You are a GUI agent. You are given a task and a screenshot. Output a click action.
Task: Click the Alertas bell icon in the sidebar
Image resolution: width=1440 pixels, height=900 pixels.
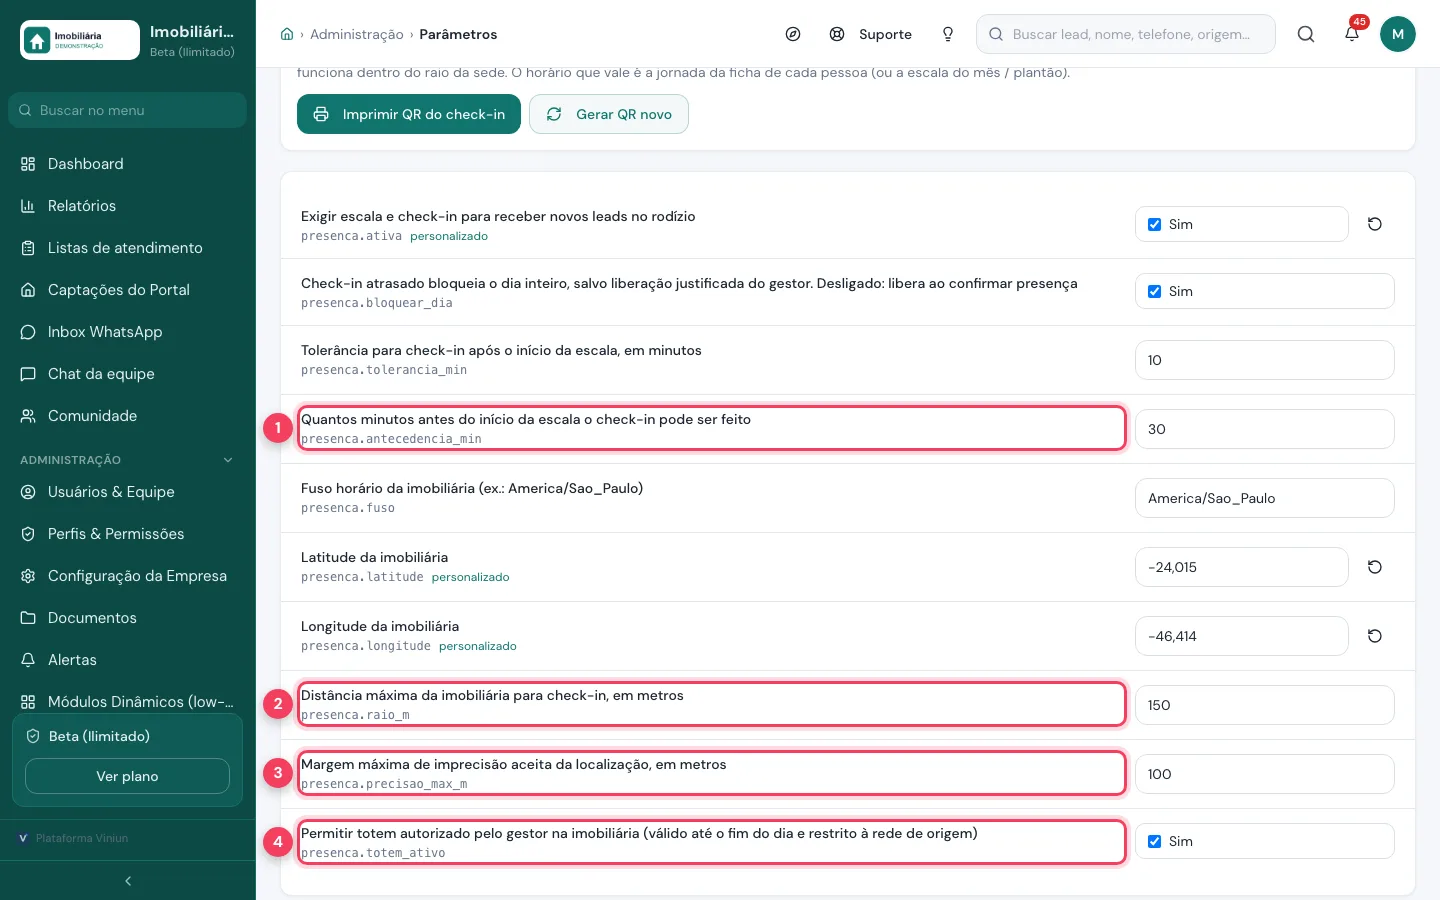tap(28, 660)
